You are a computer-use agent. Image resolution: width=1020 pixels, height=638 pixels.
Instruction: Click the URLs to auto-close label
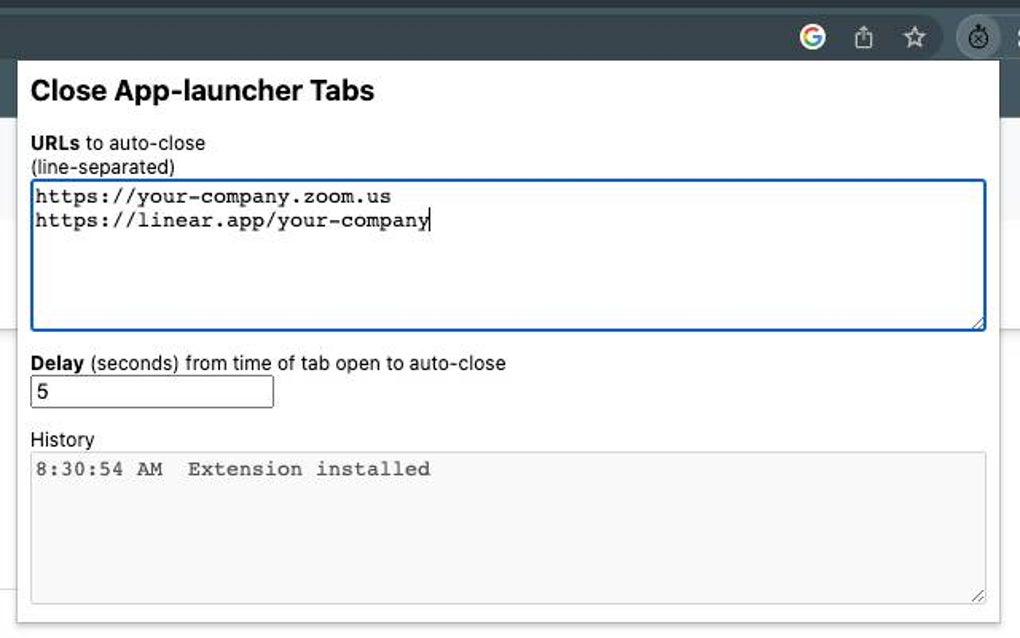(x=117, y=142)
